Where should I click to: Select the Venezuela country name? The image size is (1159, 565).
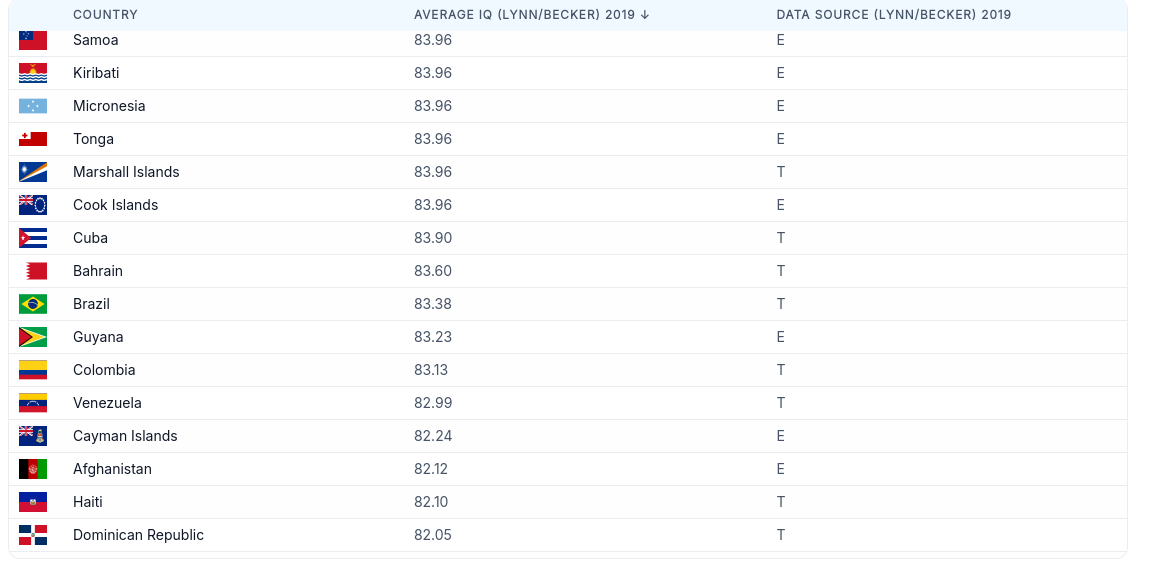pos(107,403)
